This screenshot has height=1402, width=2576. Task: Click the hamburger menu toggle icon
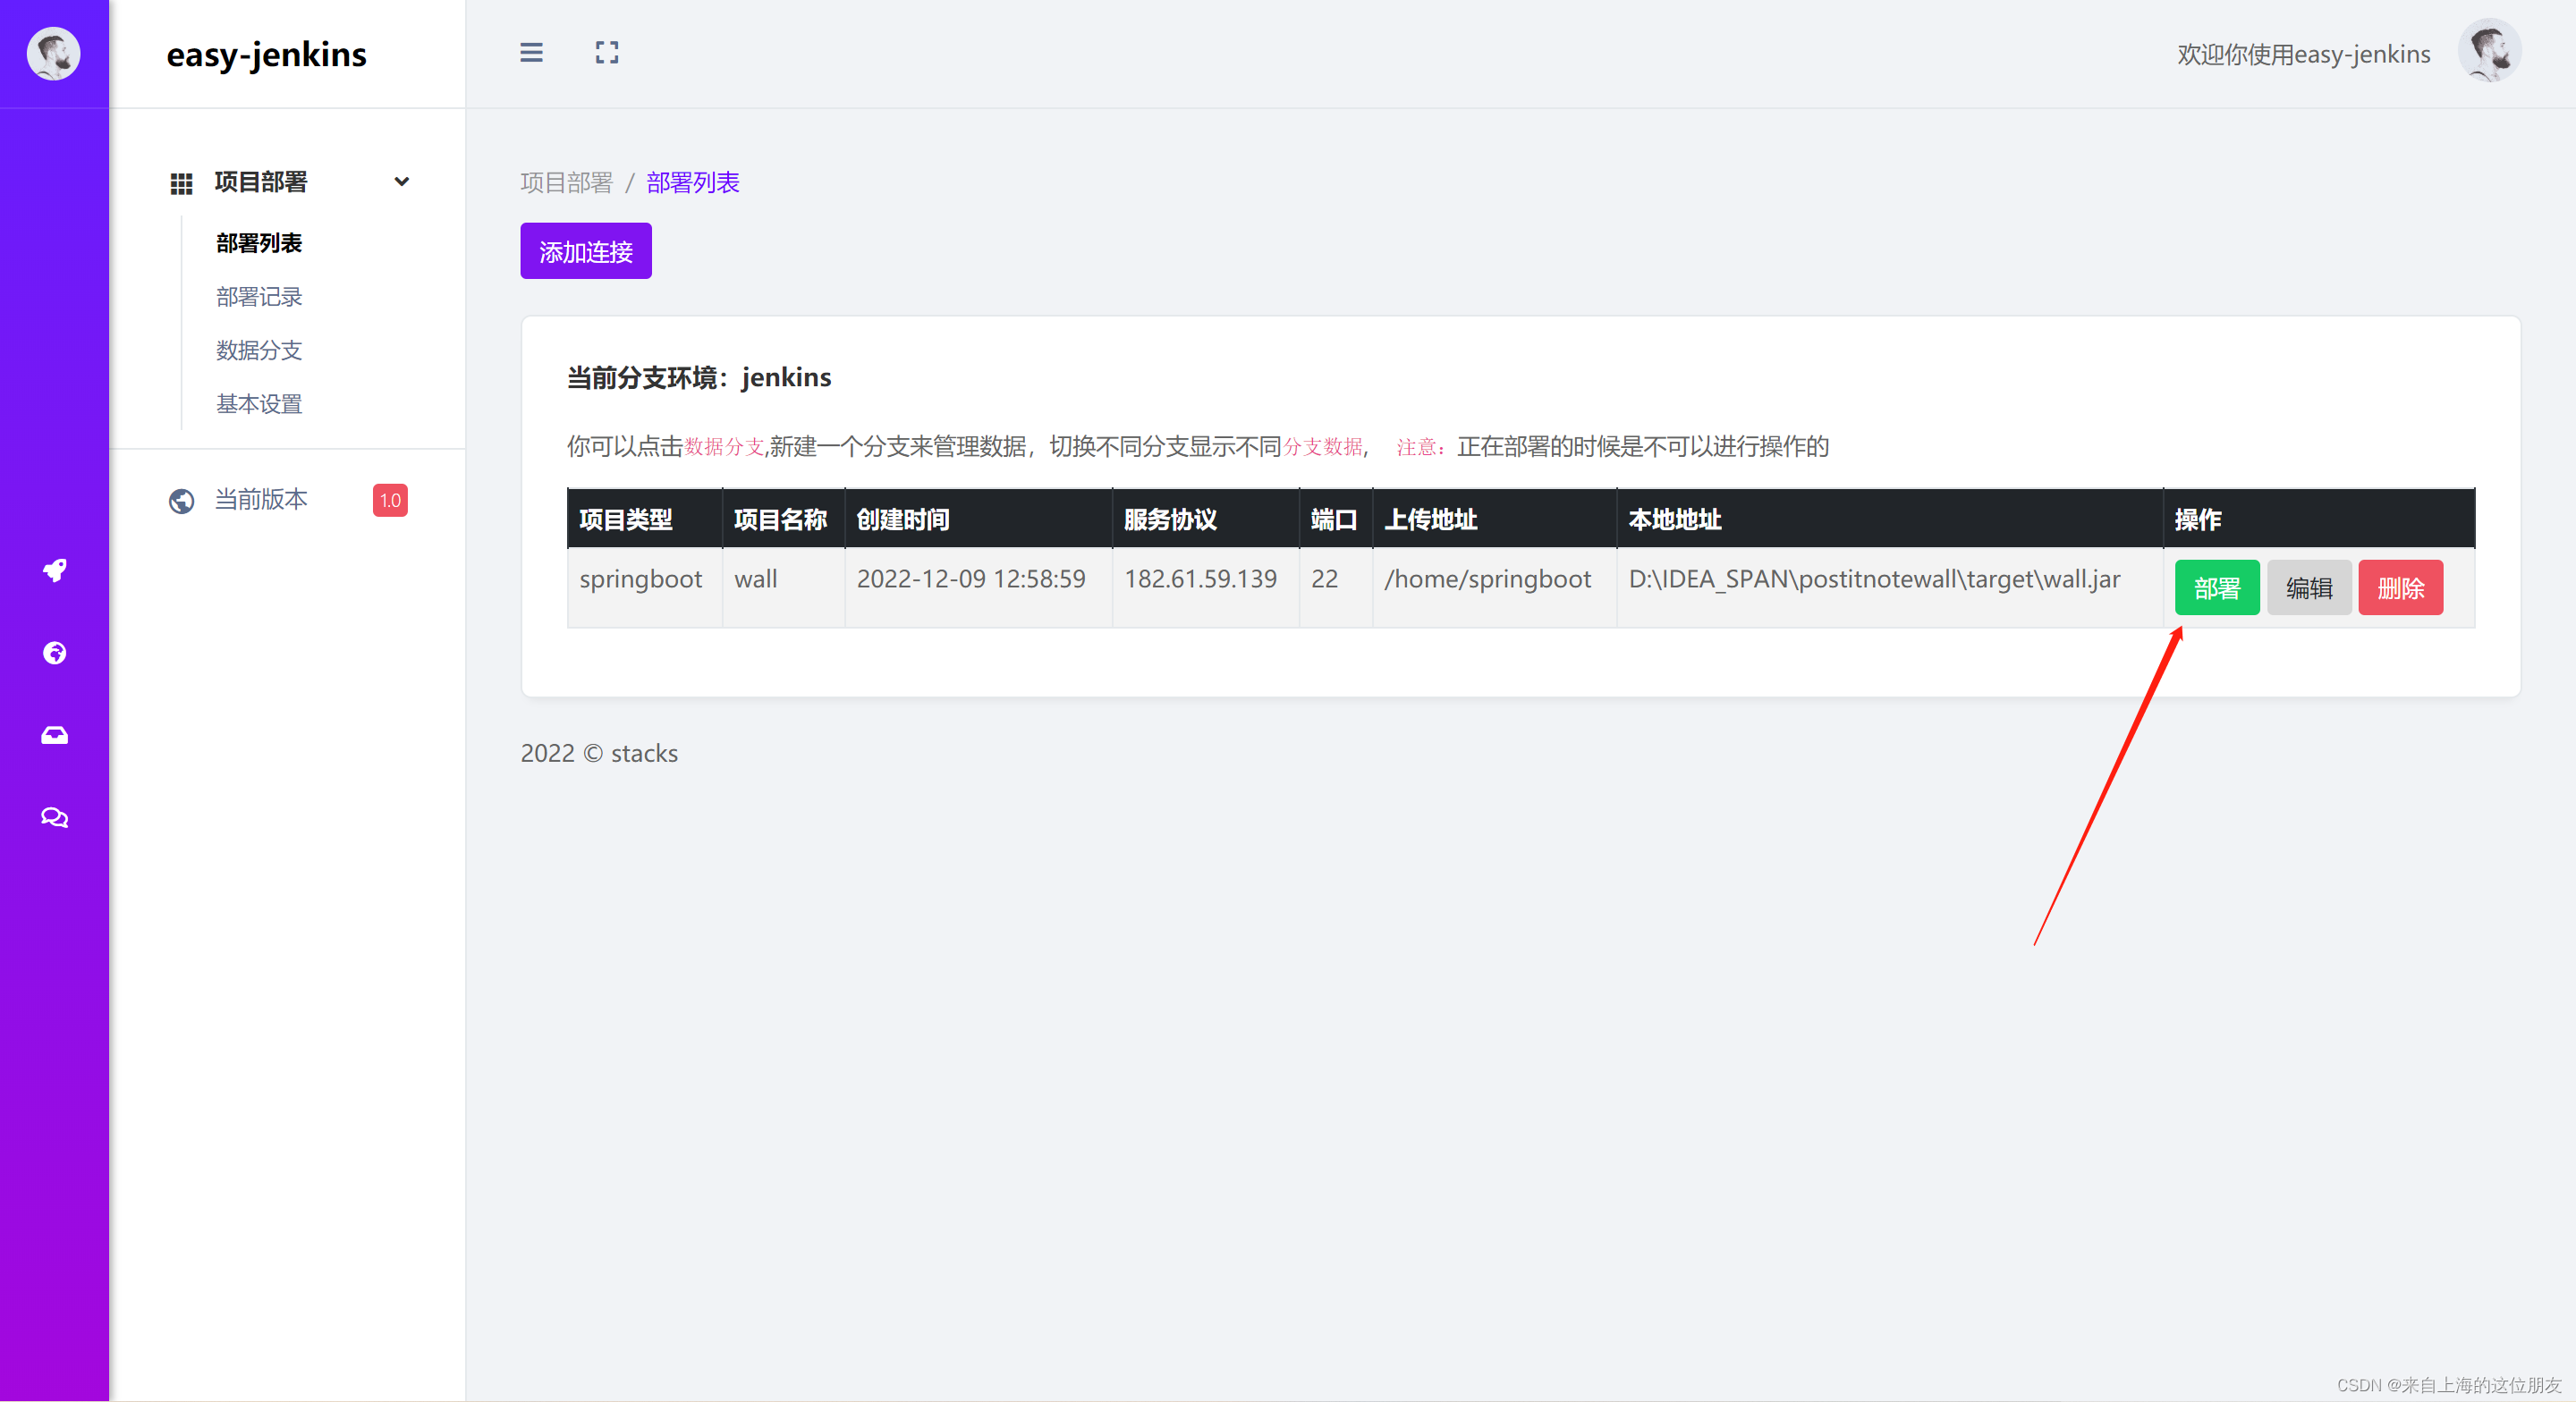pos(531,53)
